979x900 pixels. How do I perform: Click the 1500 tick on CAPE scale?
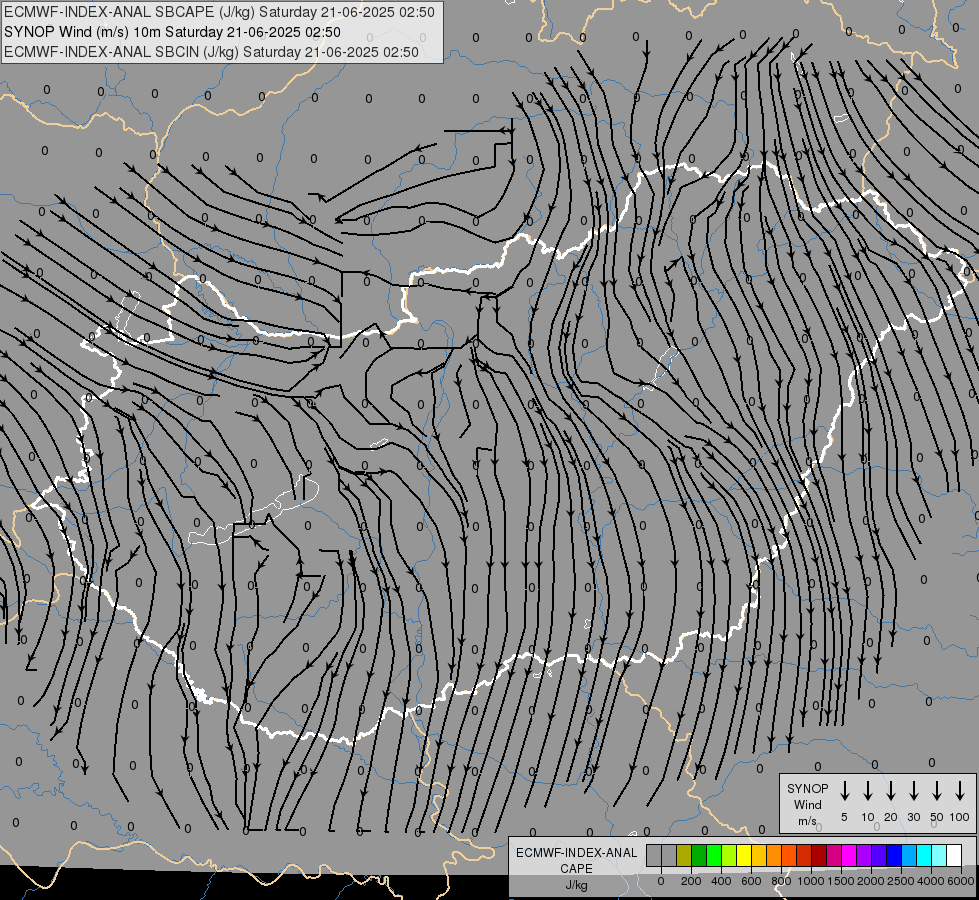coord(840,881)
